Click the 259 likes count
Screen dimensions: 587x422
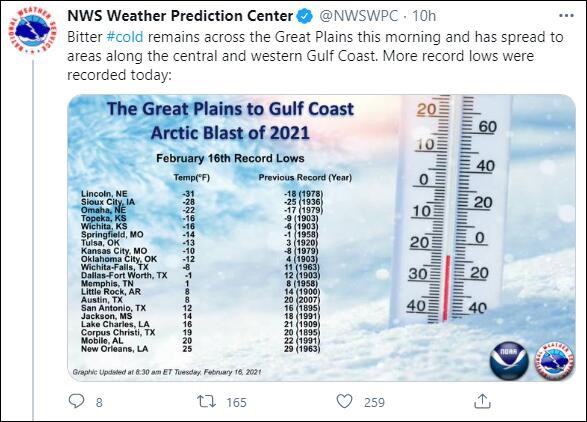tap(374, 402)
